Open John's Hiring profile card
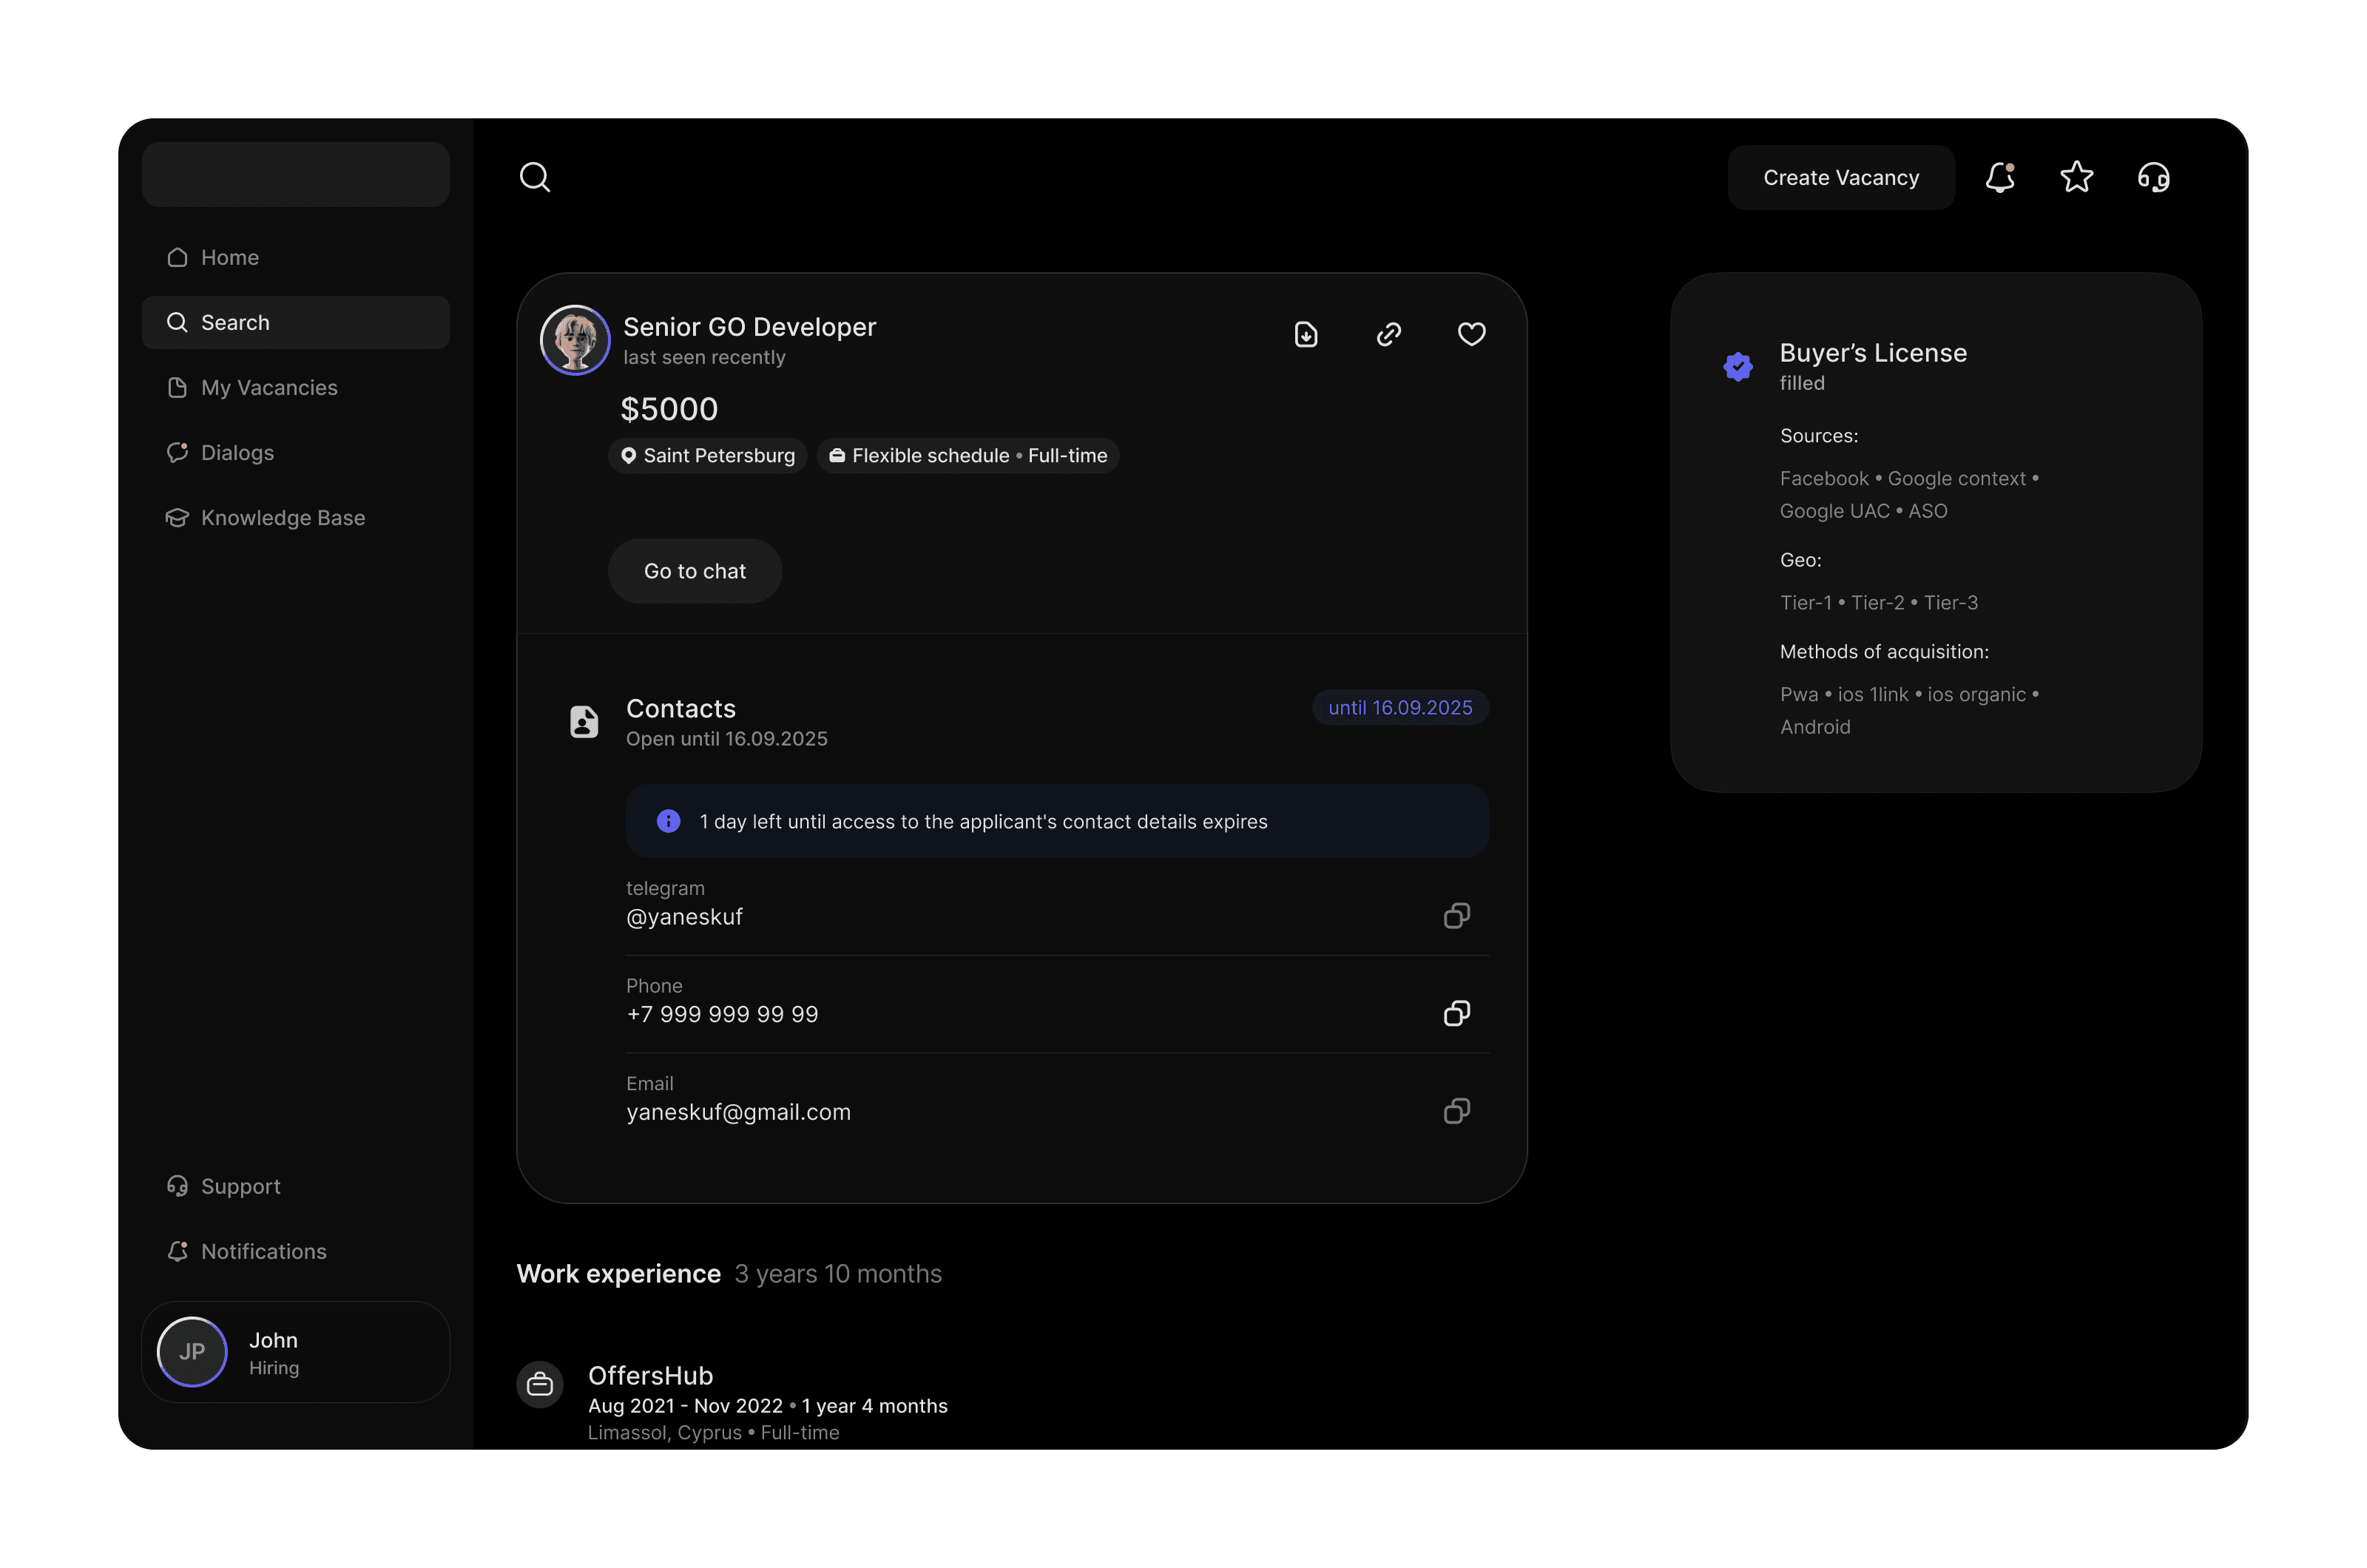2367x1568 pixels. pyautogui.click(x=296, y=1352)
